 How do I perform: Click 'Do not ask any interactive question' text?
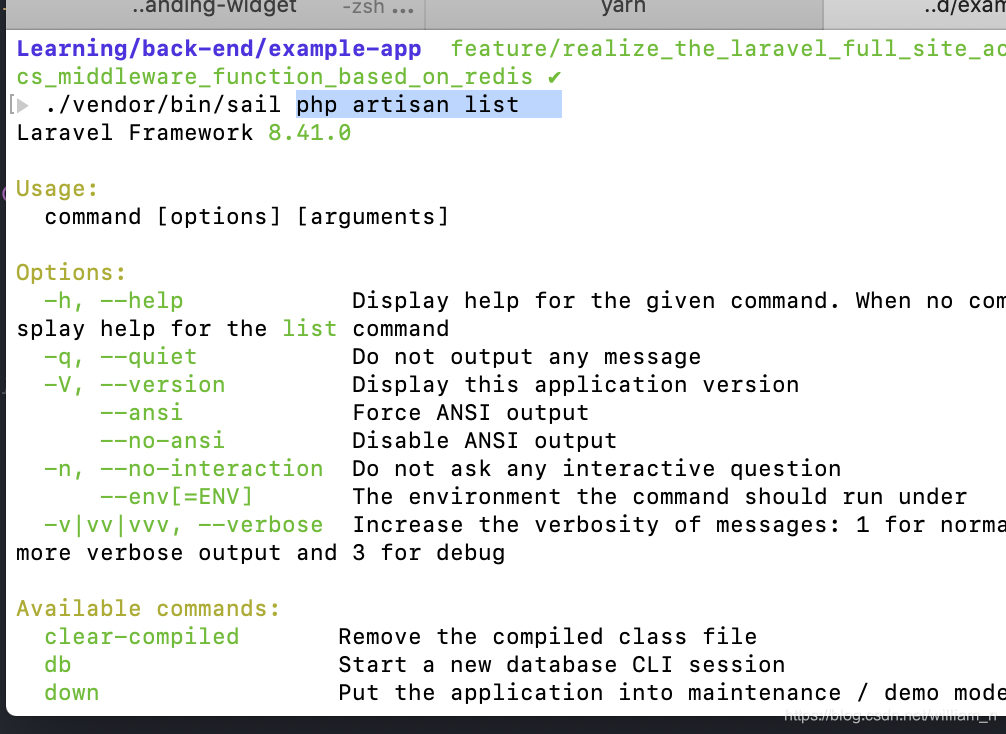tap(597, 469)
